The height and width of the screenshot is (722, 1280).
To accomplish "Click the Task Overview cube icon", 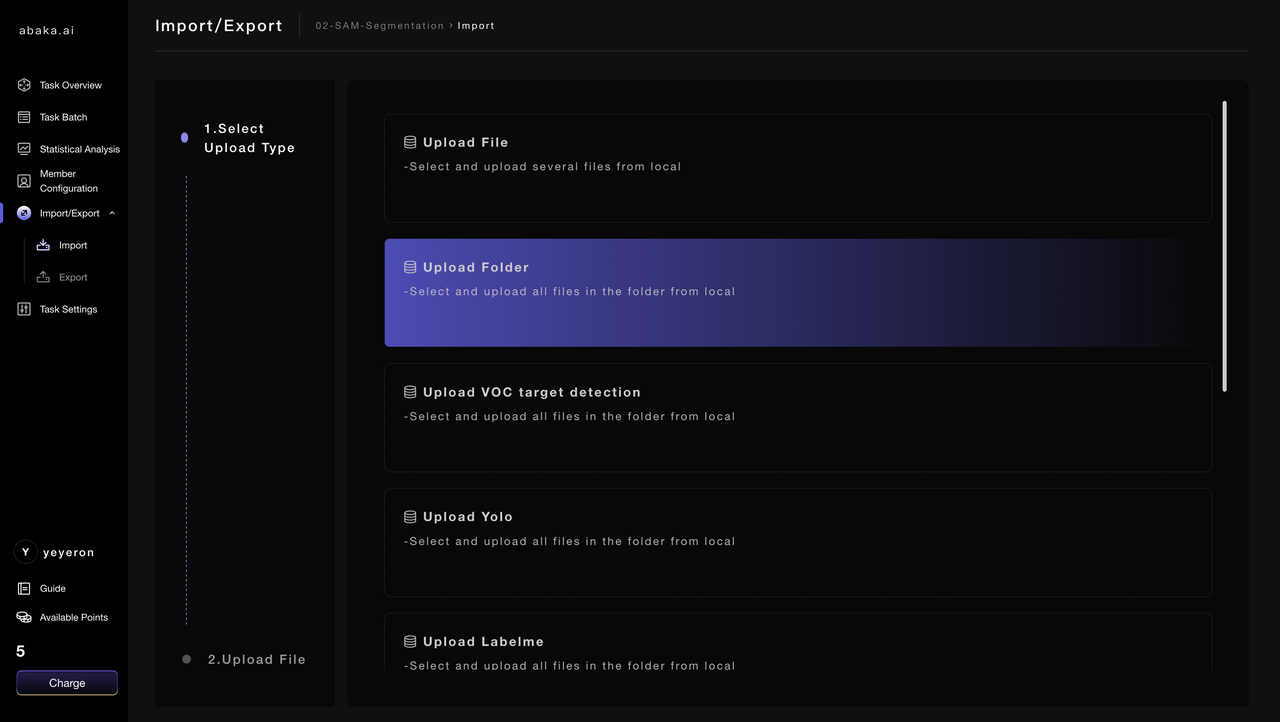I will [24, 85].
